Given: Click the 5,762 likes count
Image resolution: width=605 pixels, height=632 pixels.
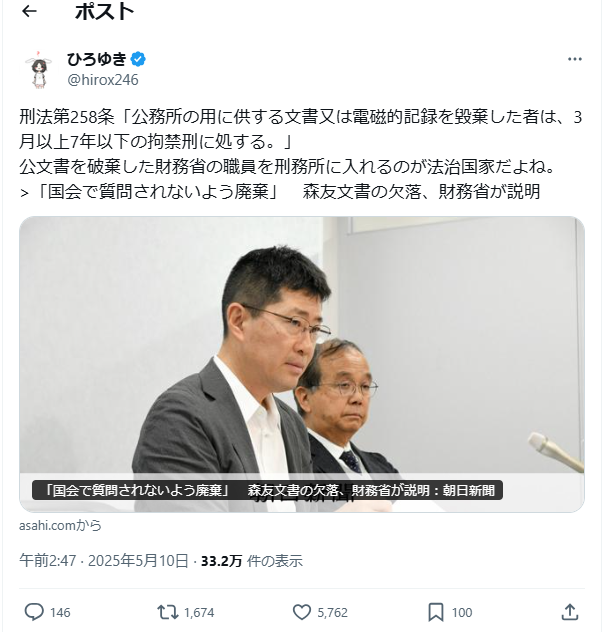Looking at the screenshot, I should pos(332,613).
